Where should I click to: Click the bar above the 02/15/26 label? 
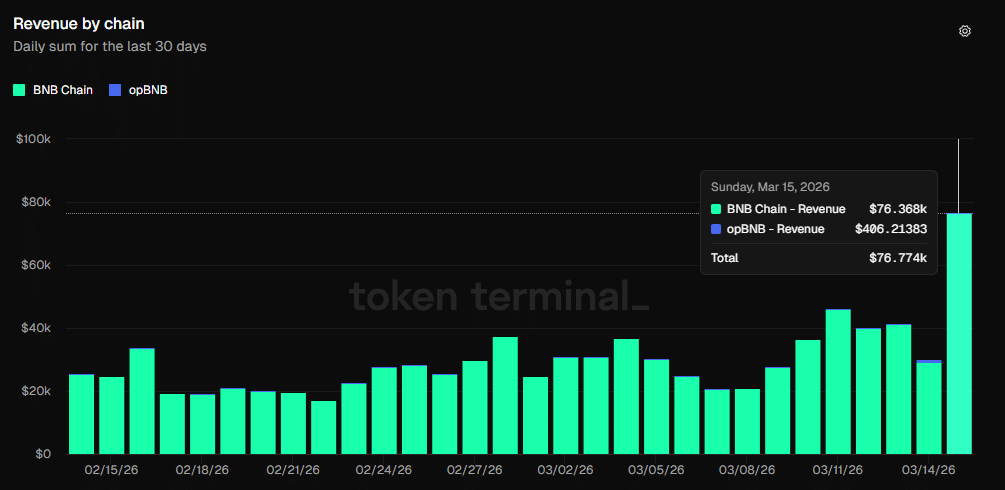coord(112,415)
